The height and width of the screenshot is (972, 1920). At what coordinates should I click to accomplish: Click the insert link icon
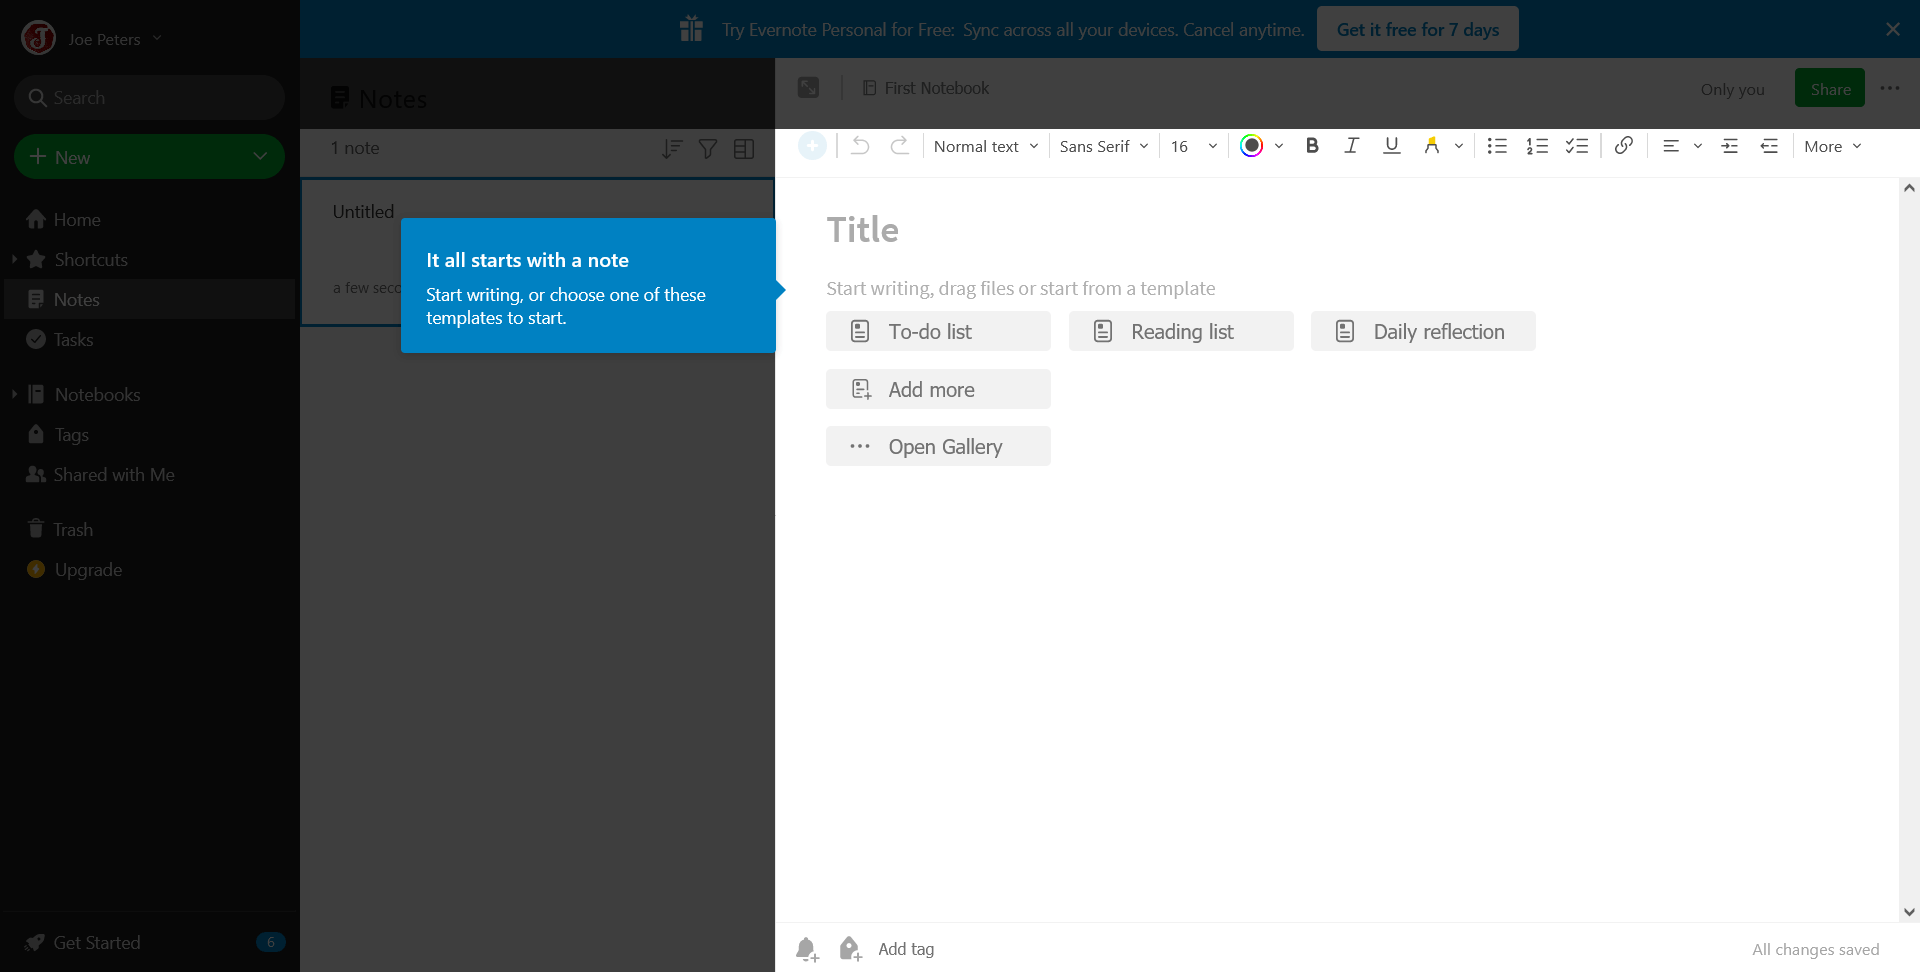tap(1623, 146)
